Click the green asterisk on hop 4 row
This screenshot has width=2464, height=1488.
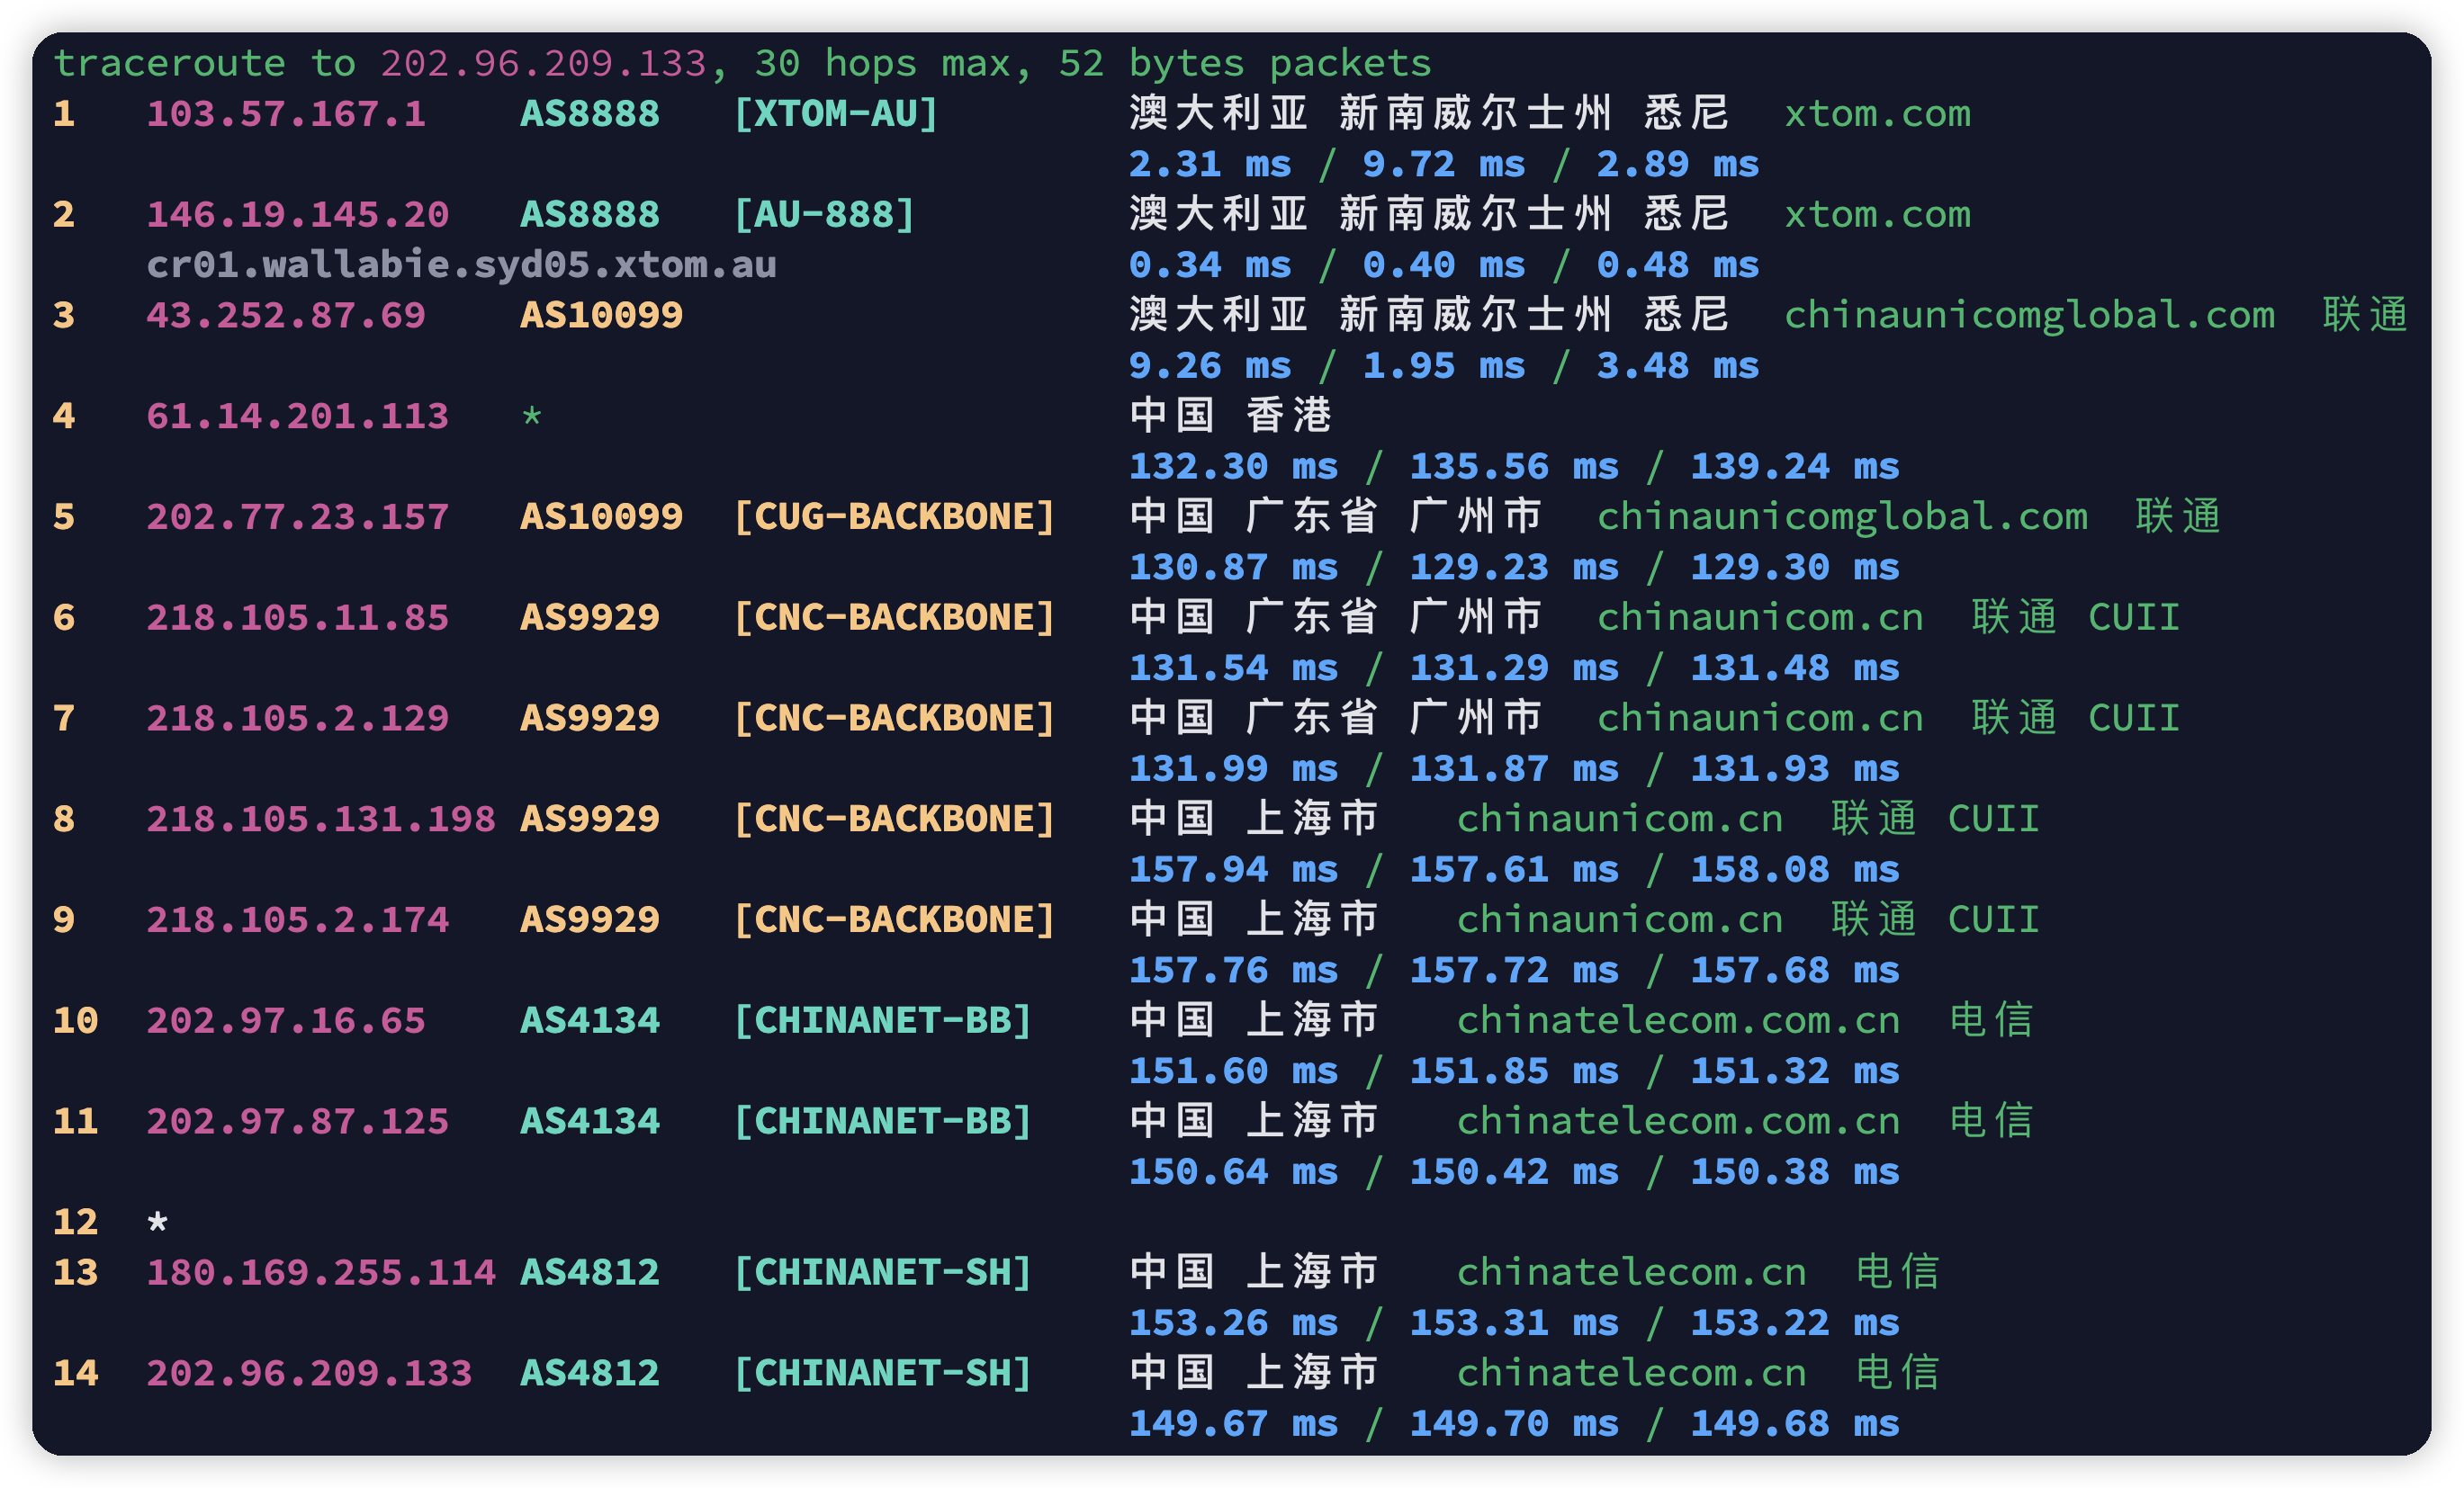pyautogui.click(x=531, y=415)
